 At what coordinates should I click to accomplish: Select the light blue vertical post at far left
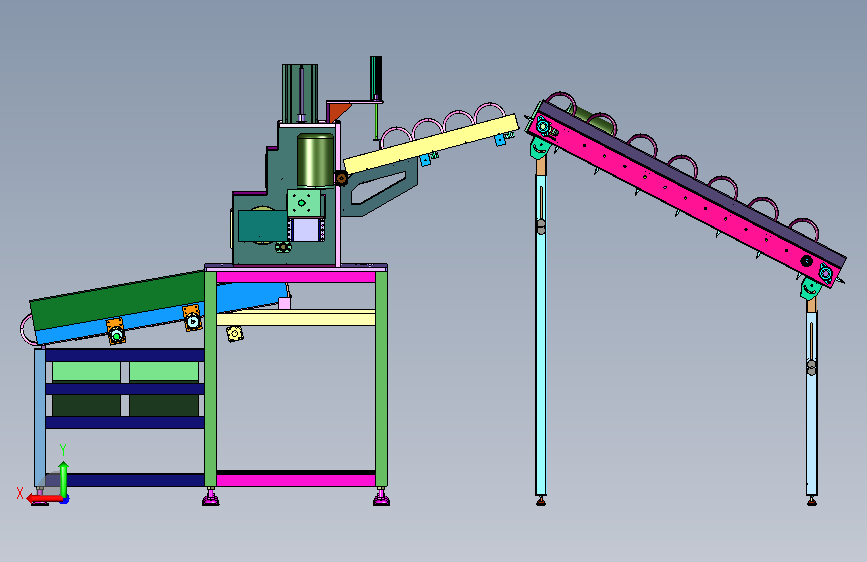click(x=40, y=418)
